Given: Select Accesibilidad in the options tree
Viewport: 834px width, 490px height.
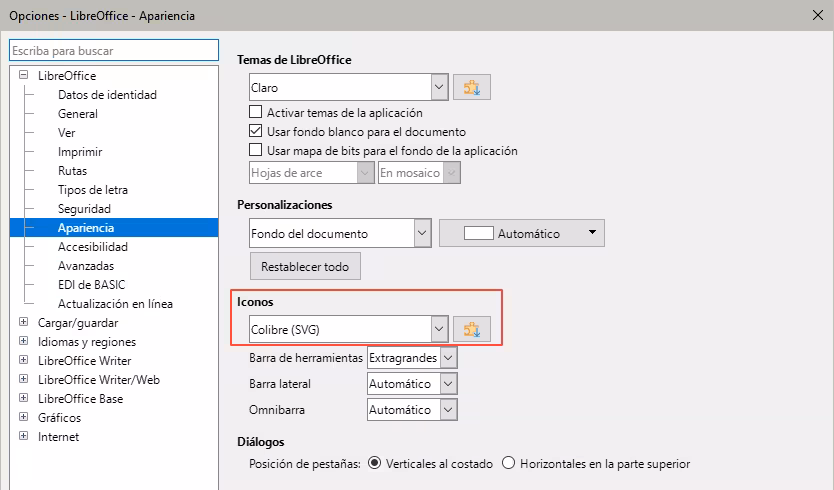Looking at the screenshot, I should [93, 247].
